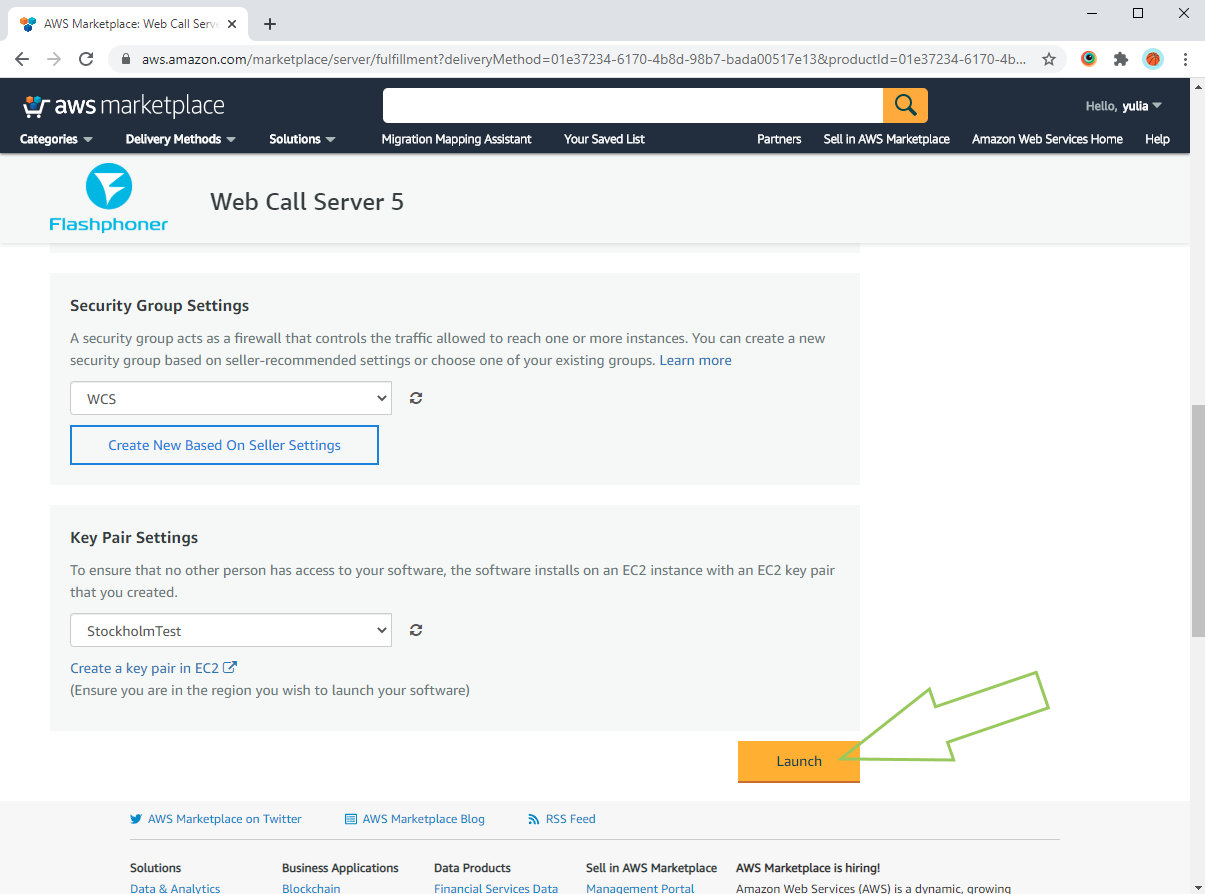Screen dimensions: 1205x894
Task: Open the WCS security group dropdown
Action: pyautogui.click(x=230, y=398)
